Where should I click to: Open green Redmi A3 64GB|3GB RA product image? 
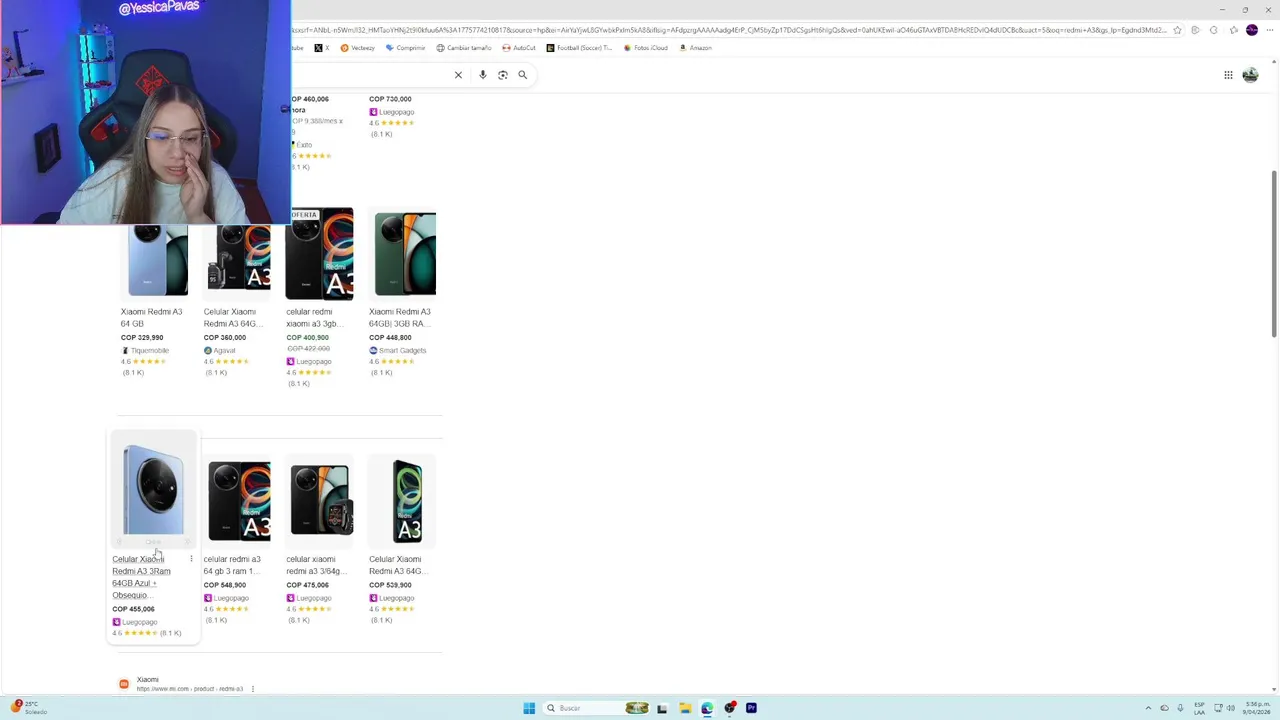point(404,255)
